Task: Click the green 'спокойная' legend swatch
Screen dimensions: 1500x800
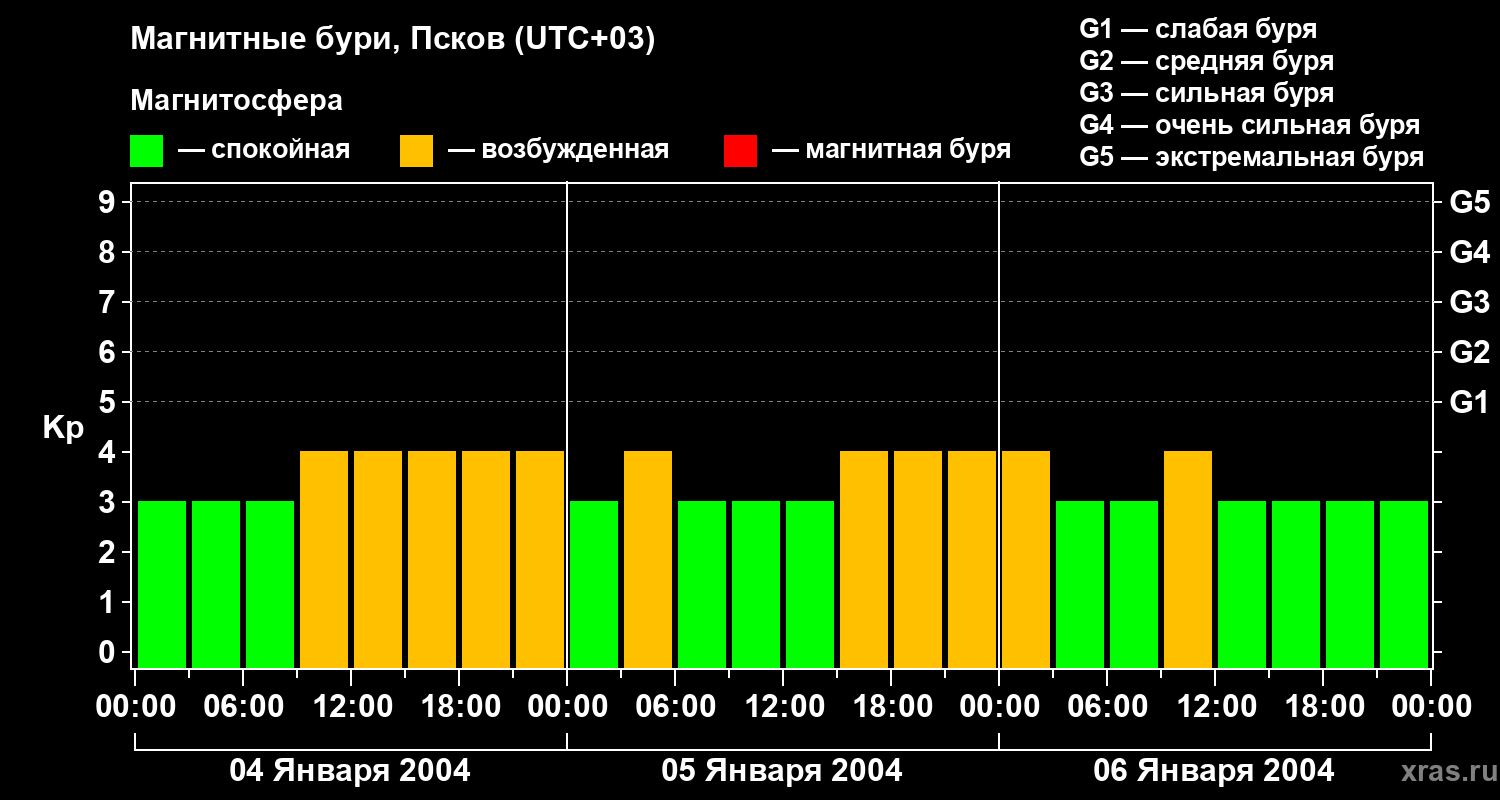Action: 146,151
